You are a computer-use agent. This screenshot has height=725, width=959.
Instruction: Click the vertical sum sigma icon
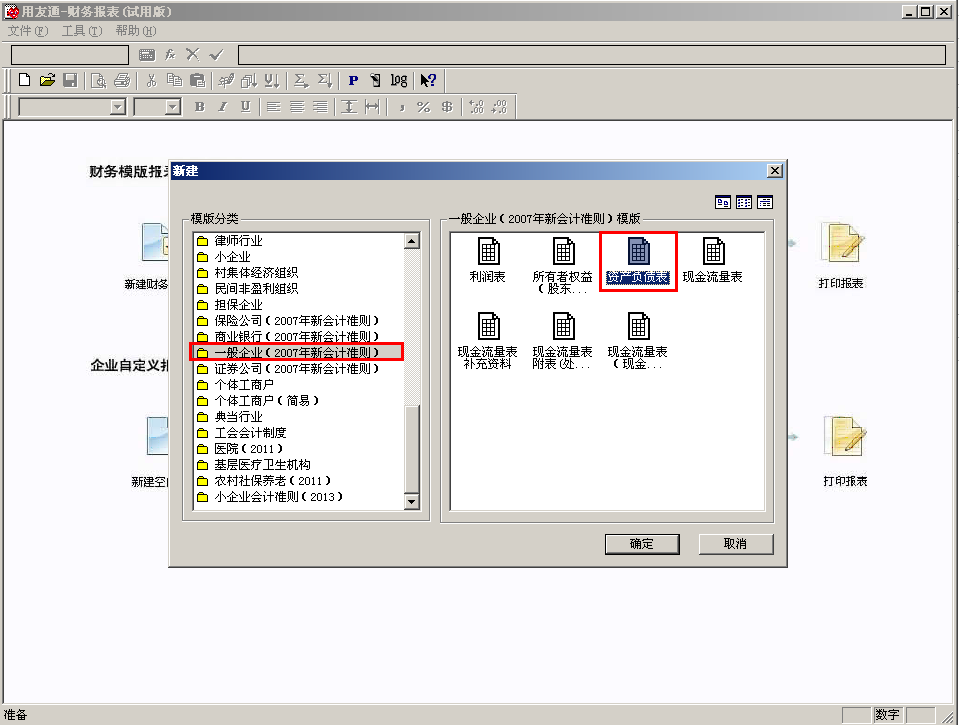pyautogui.click(x=324, y=80)
